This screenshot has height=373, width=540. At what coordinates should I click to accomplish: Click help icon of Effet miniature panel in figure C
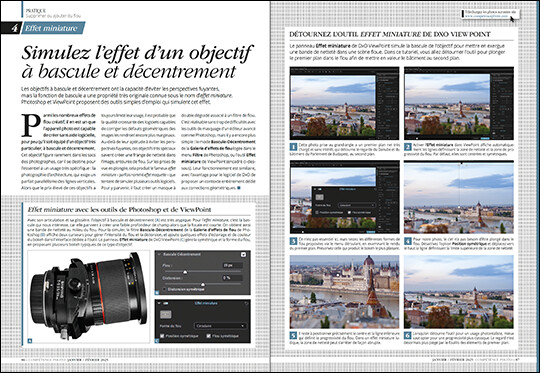246,303
